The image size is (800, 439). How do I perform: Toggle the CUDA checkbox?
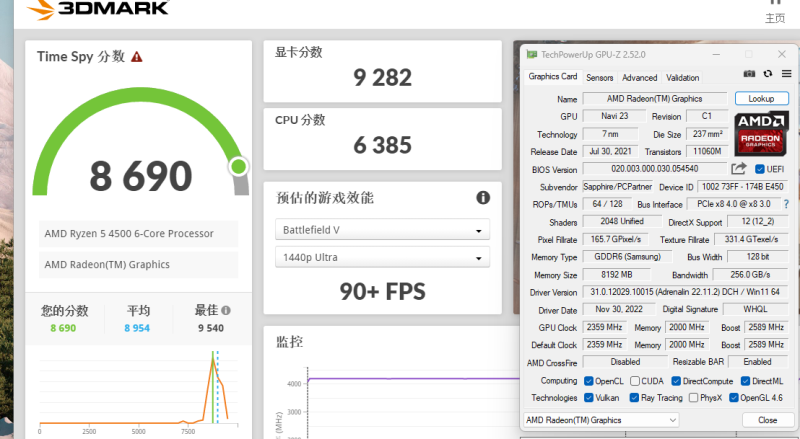point(635,381)
